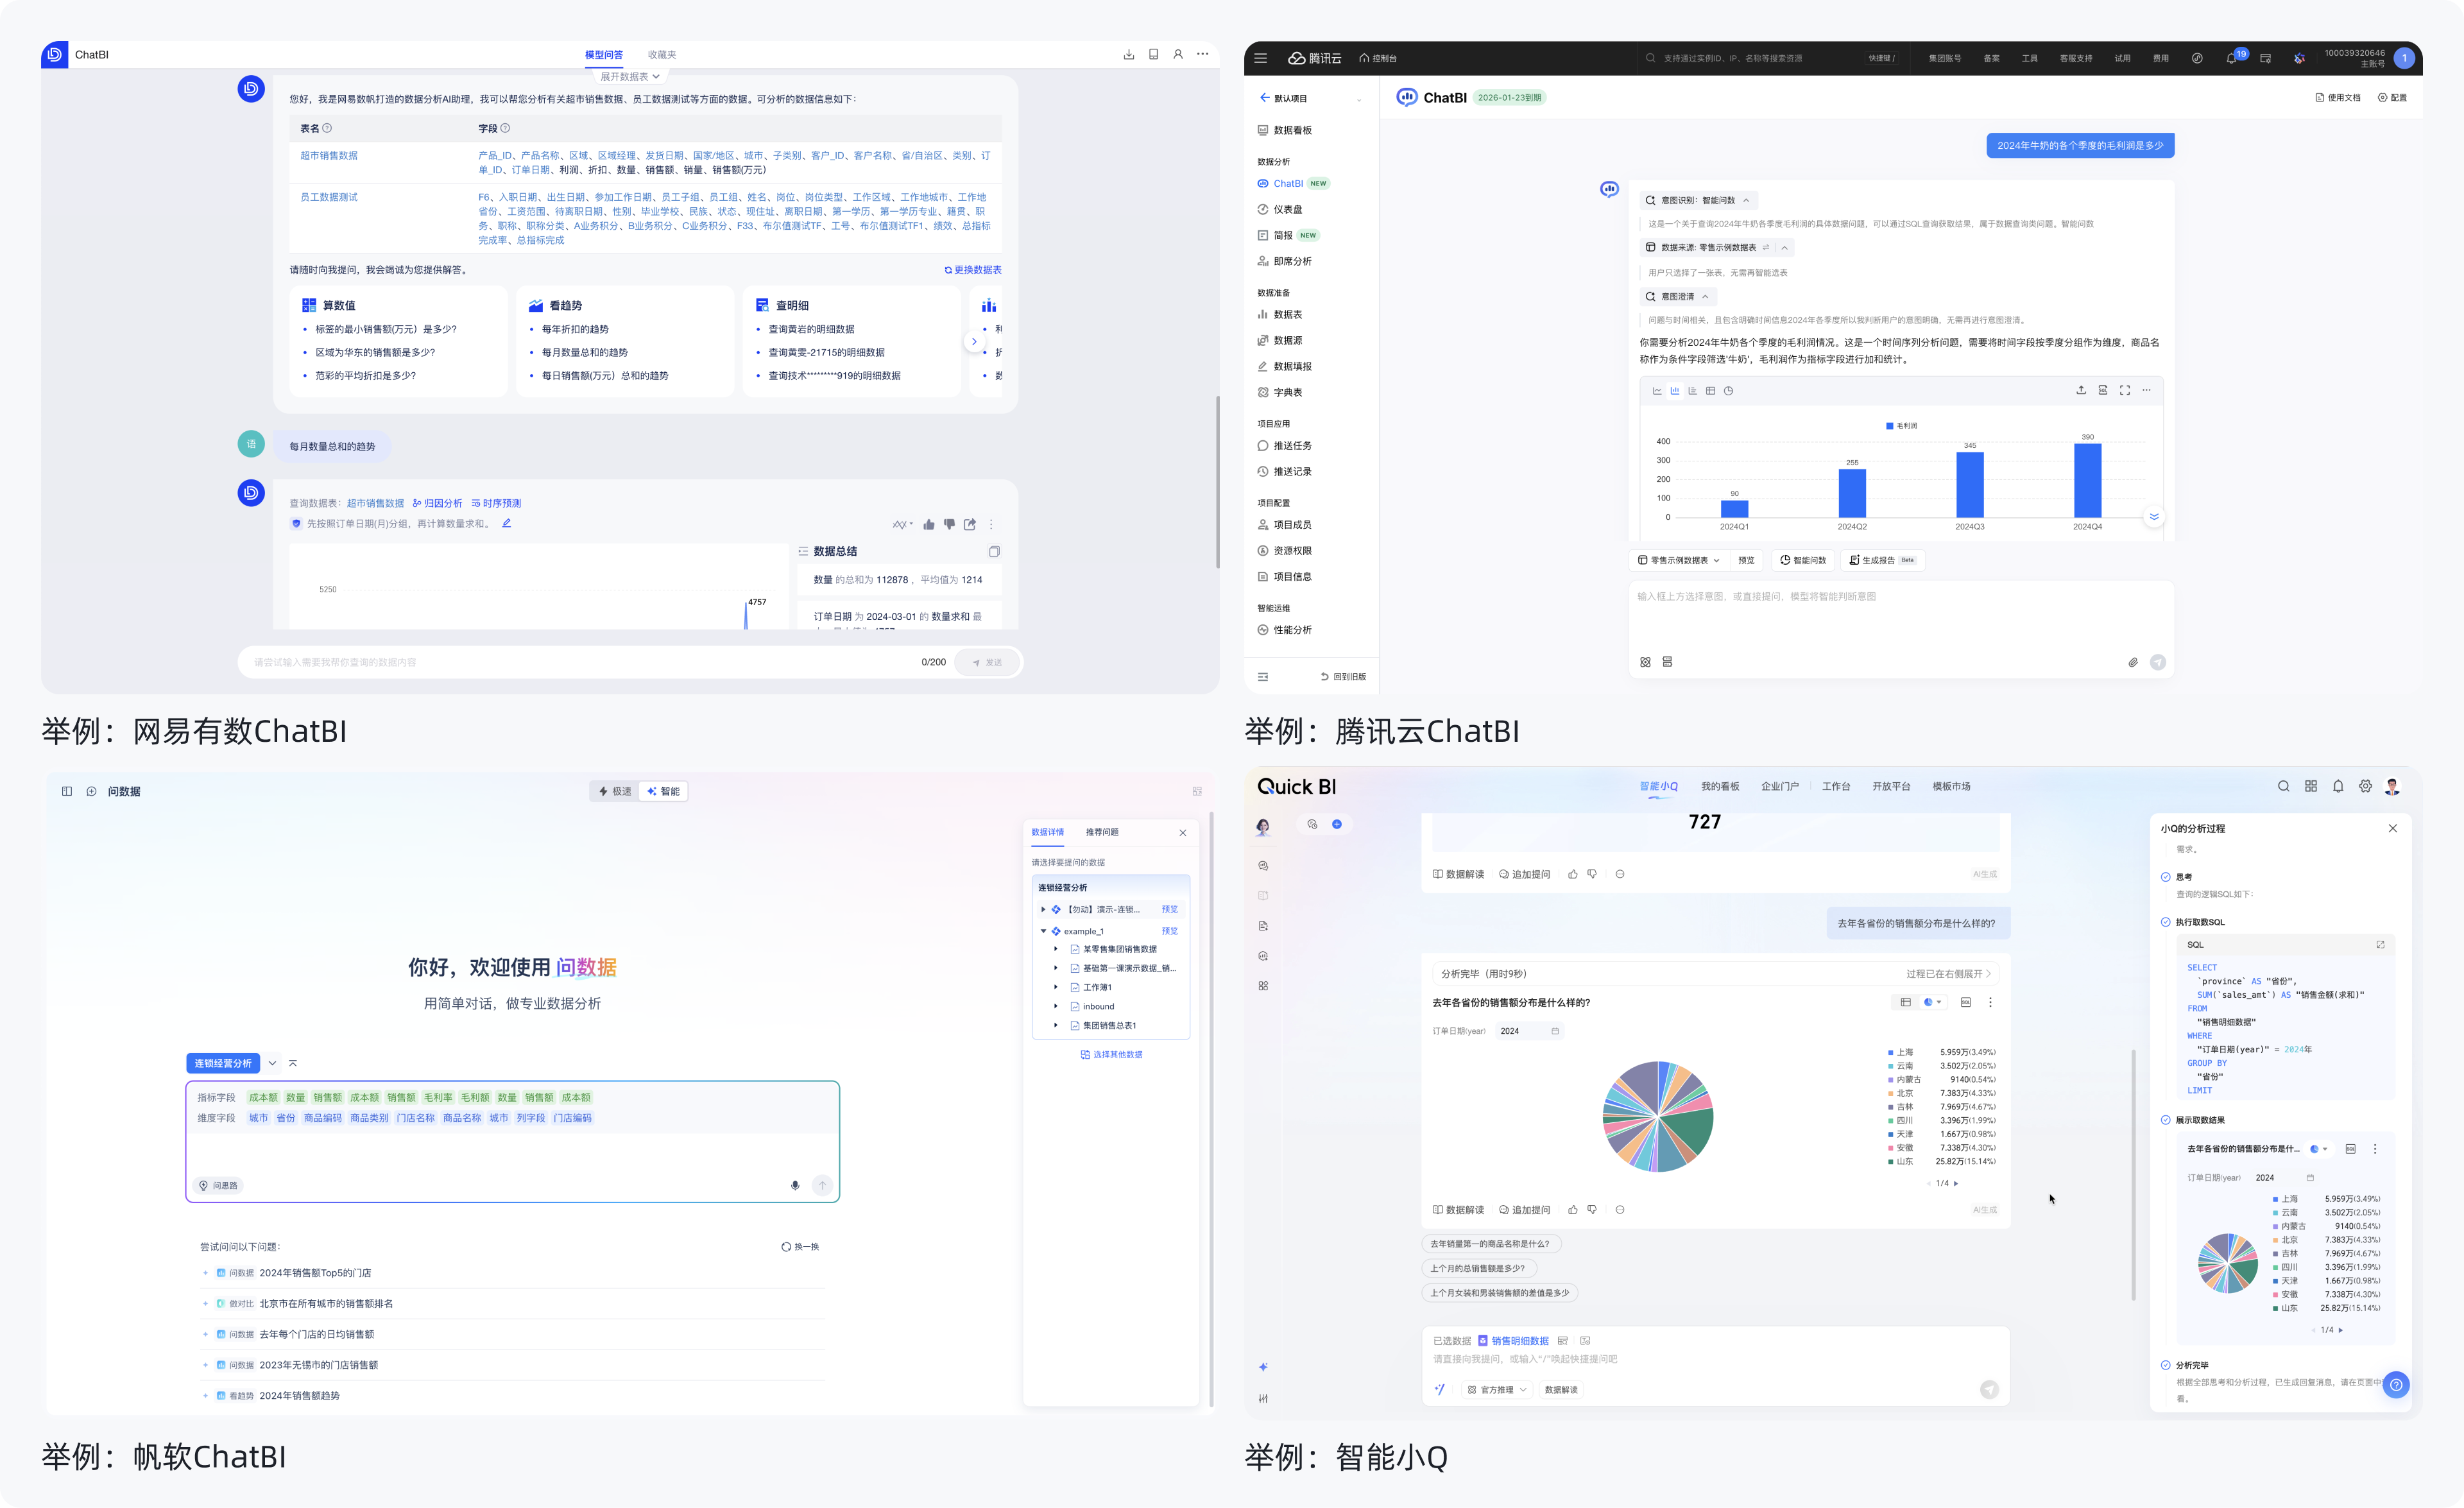This screenshot has height=1508, width=2464.
Task: Click the paperclip attachment icon in Tencent input area
Action: [x=2134, y=661]
